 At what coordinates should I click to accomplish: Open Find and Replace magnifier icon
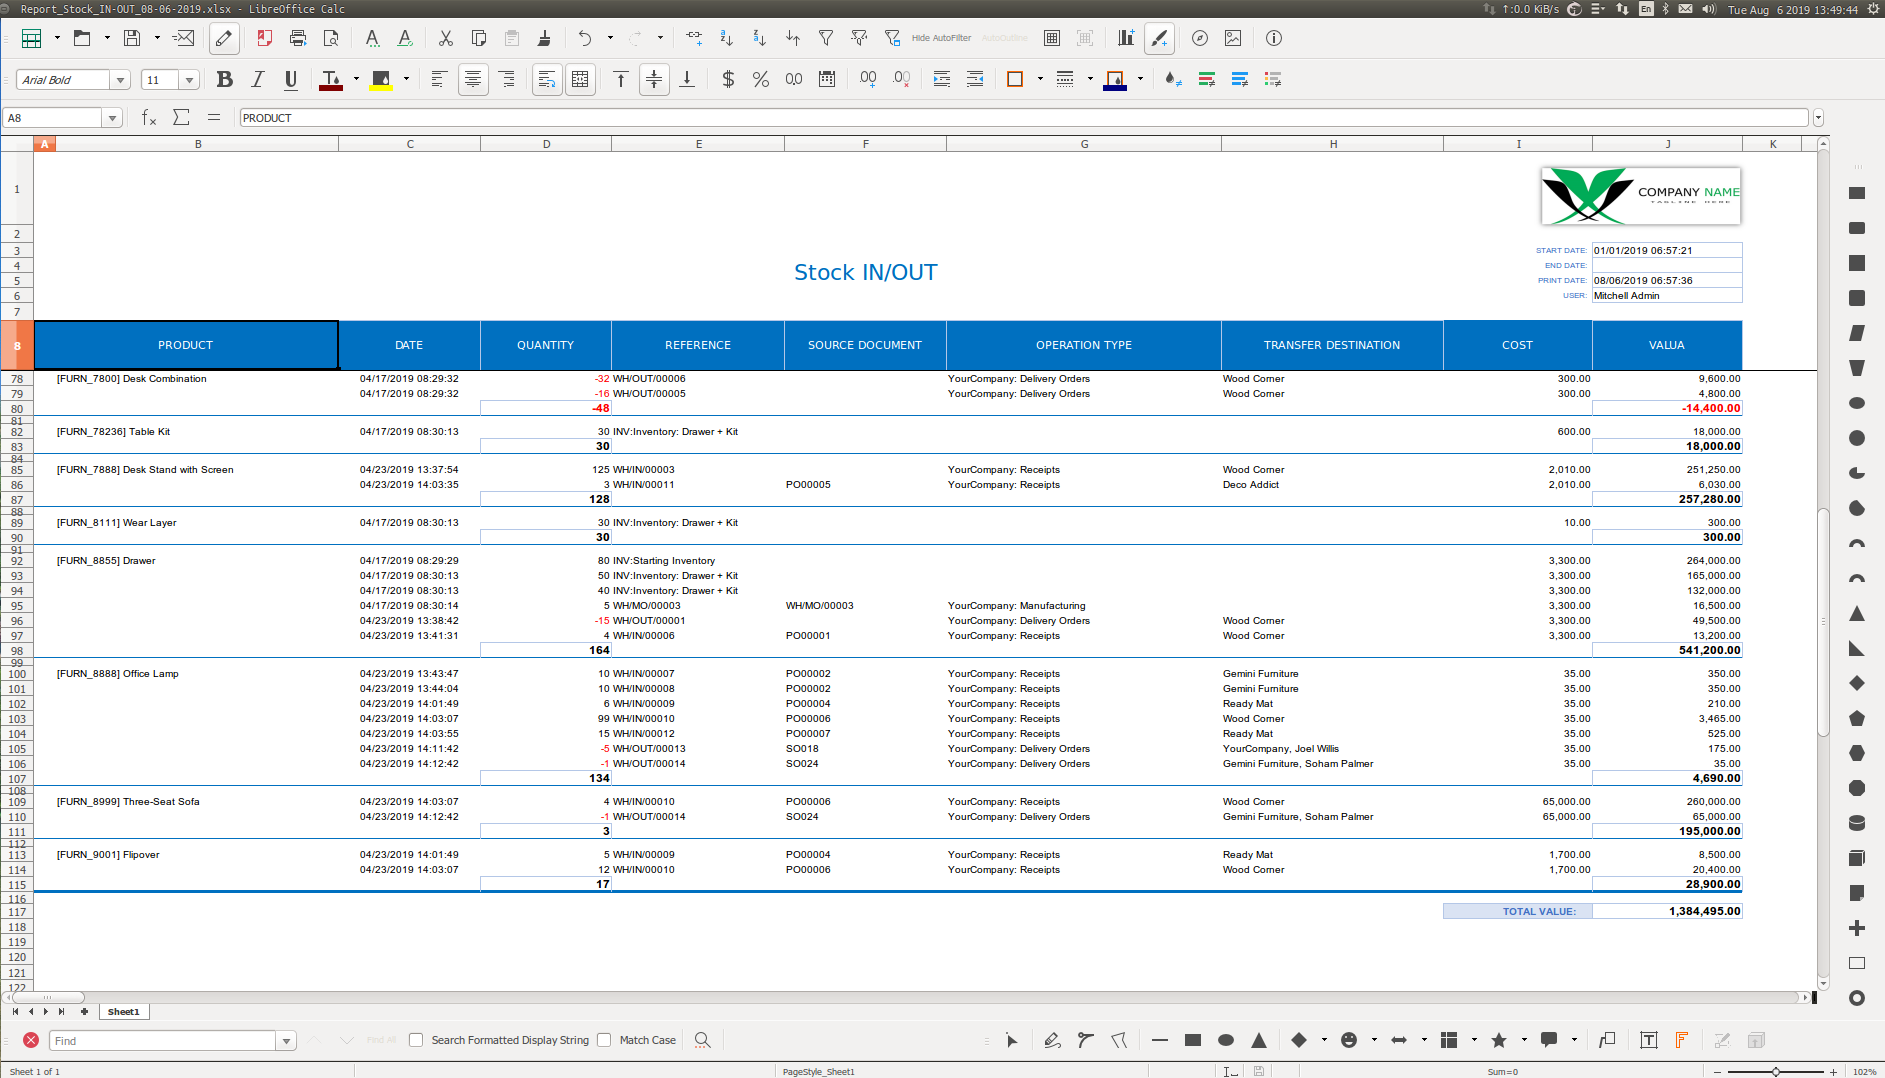tap(703, 1040)
